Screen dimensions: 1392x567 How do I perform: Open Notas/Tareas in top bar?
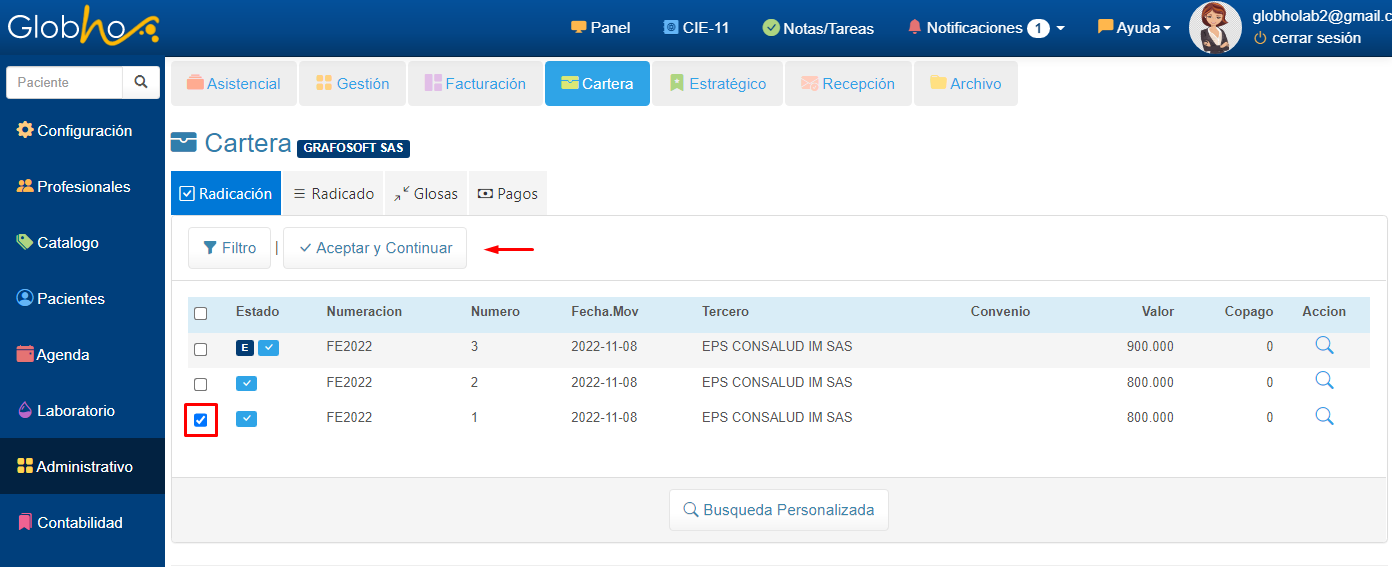818,28
